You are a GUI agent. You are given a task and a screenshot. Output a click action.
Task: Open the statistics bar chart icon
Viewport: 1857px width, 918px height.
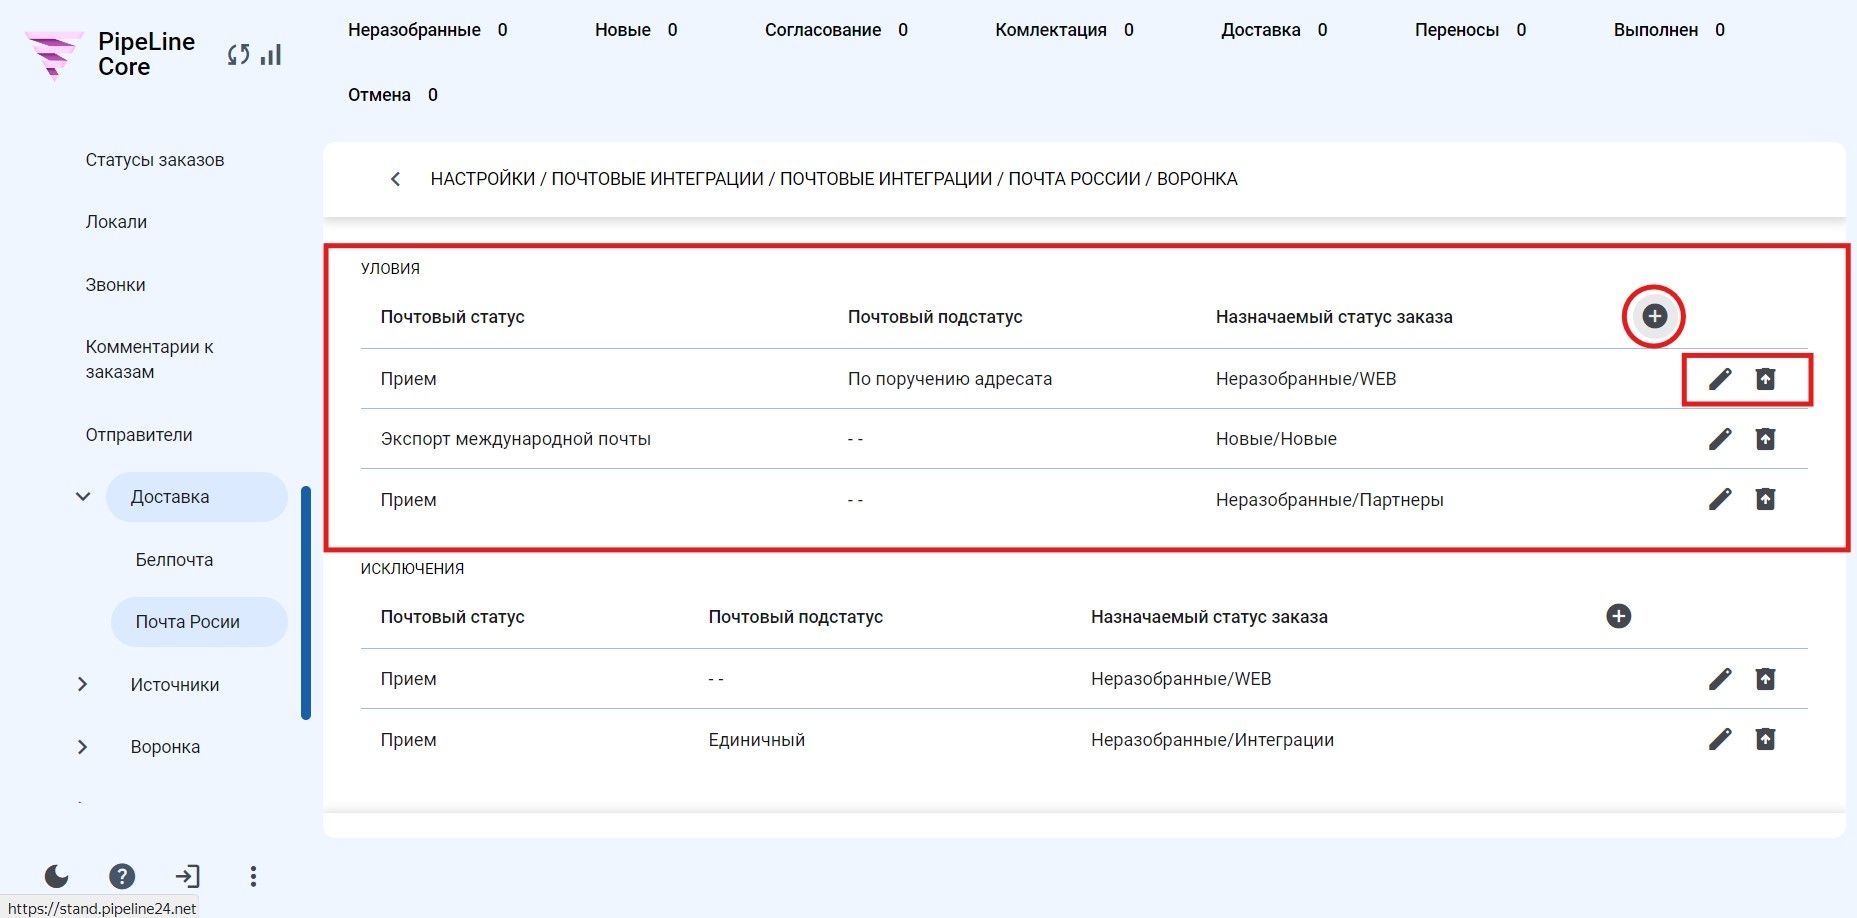point(271,55)
